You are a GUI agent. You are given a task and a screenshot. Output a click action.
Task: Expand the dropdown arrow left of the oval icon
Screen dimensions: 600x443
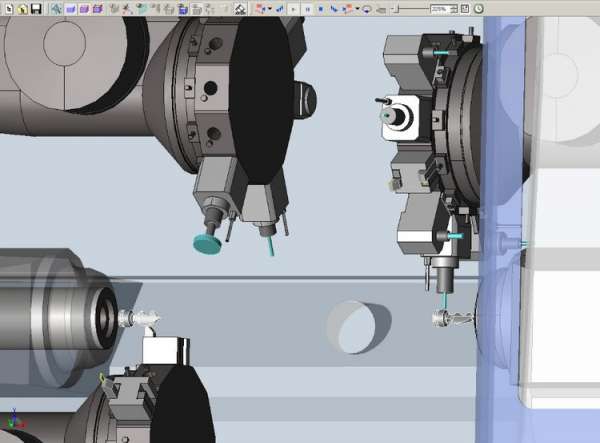pos(358,8)
